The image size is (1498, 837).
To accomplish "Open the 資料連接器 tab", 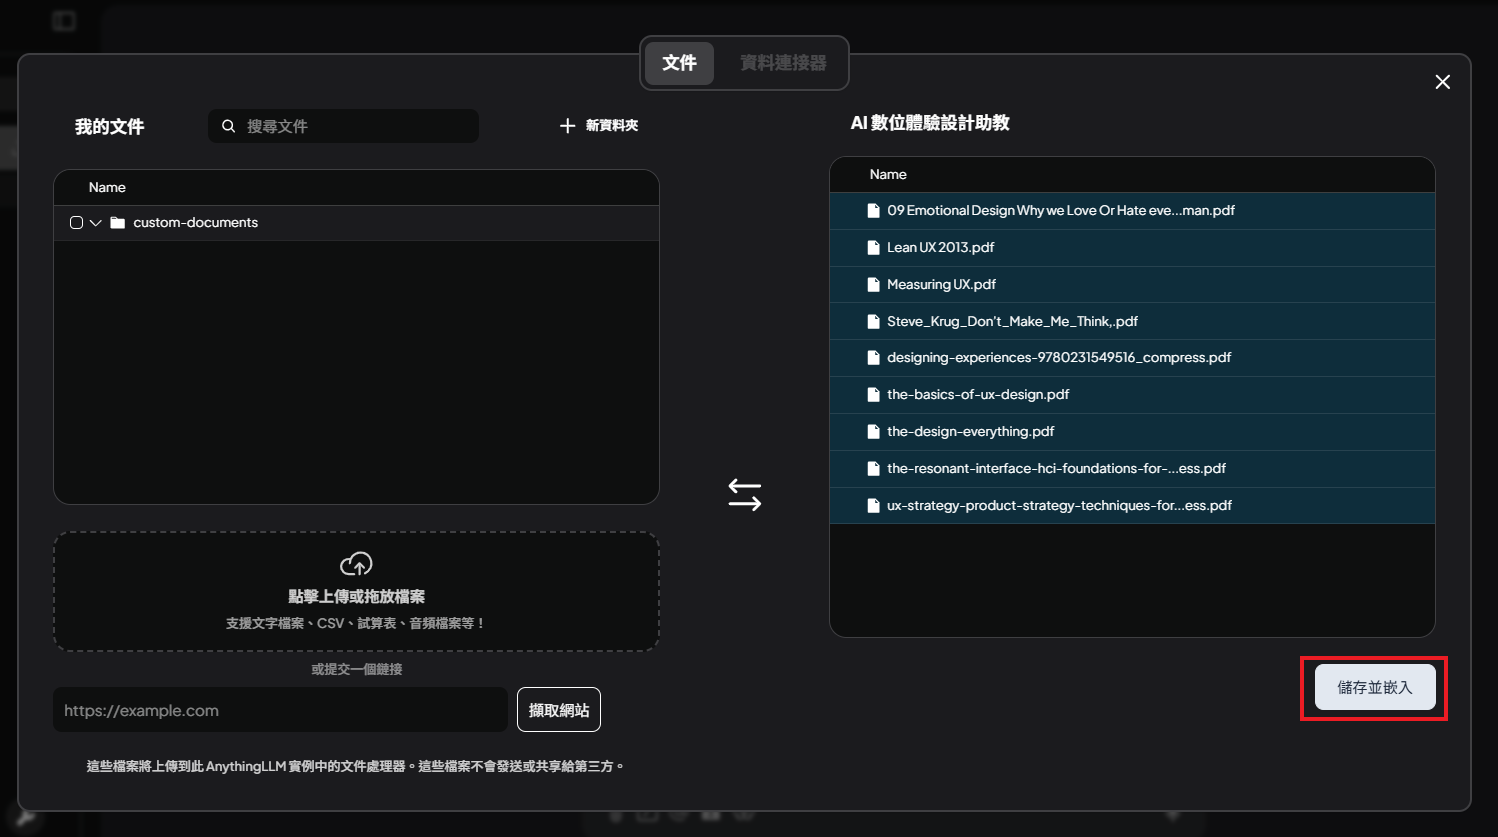I will pyautogui.click(x=783, y=63).
